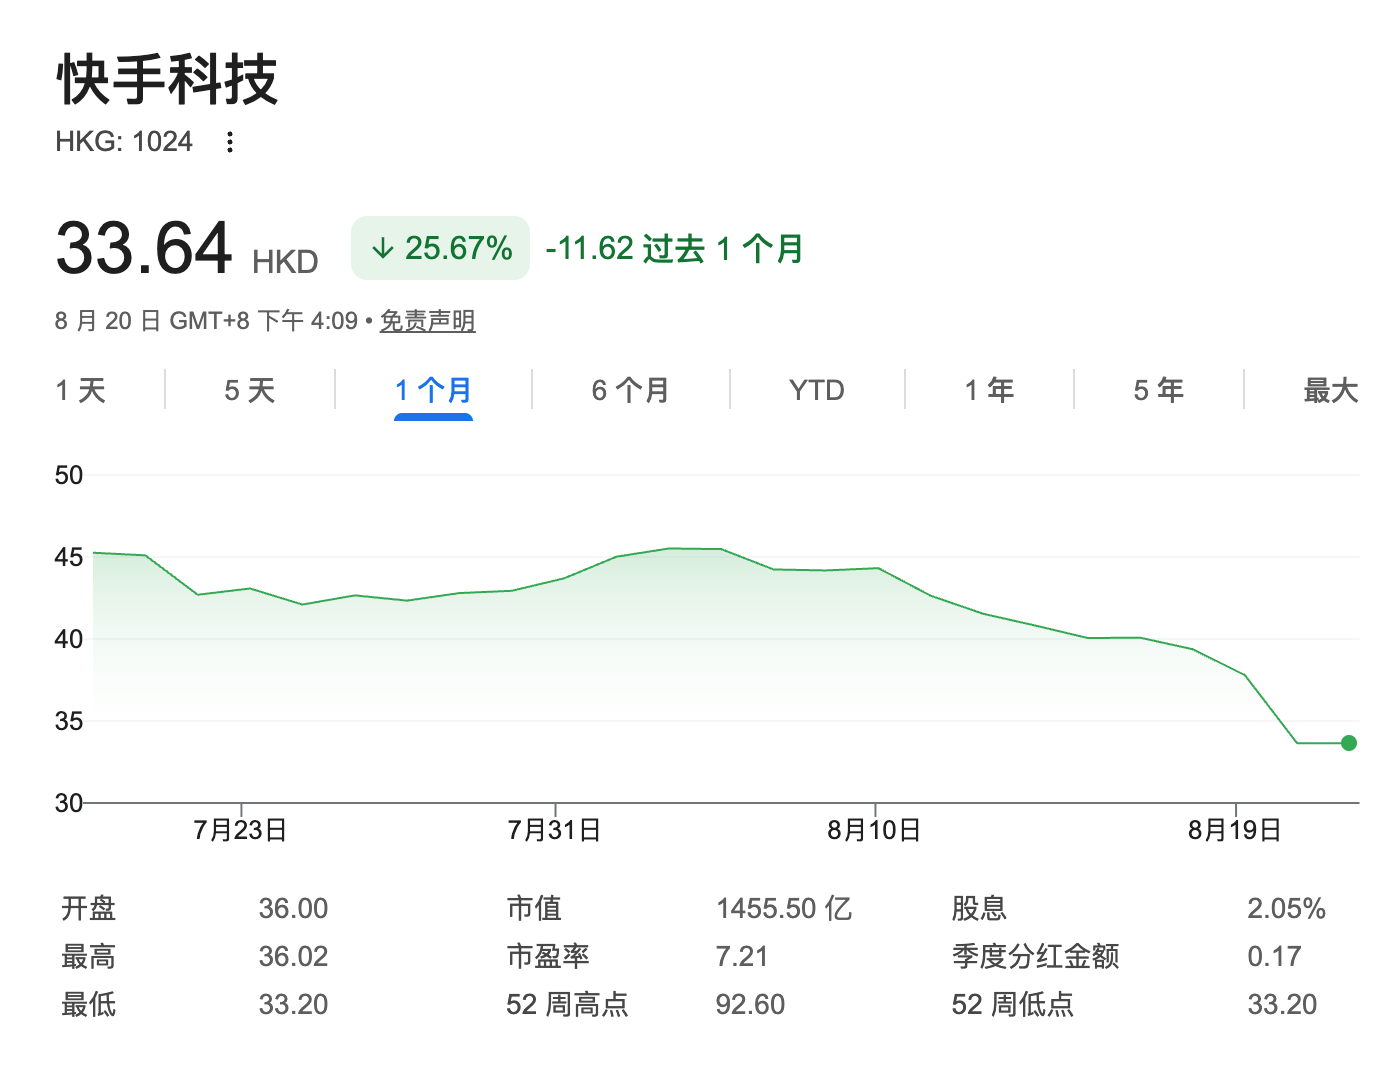Click the 52 周低点 label
This screenshot has height=1084, width=1394.
pos(1013,1004)
